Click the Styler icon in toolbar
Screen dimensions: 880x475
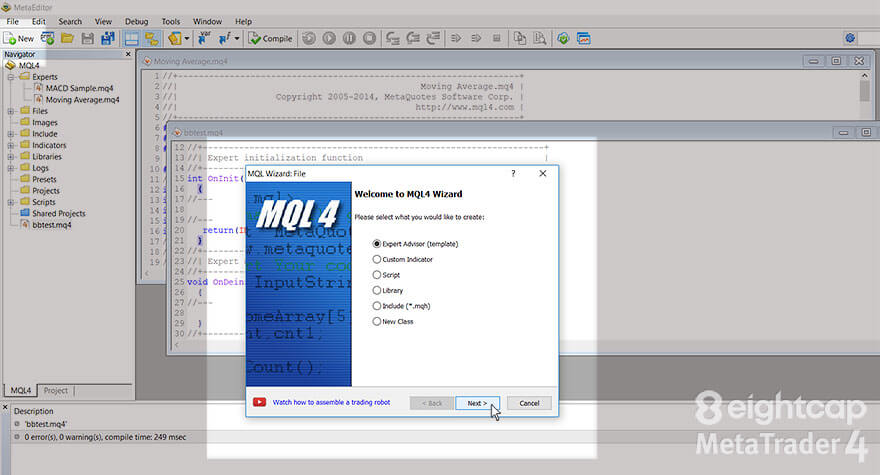click(x=175, y=38)
